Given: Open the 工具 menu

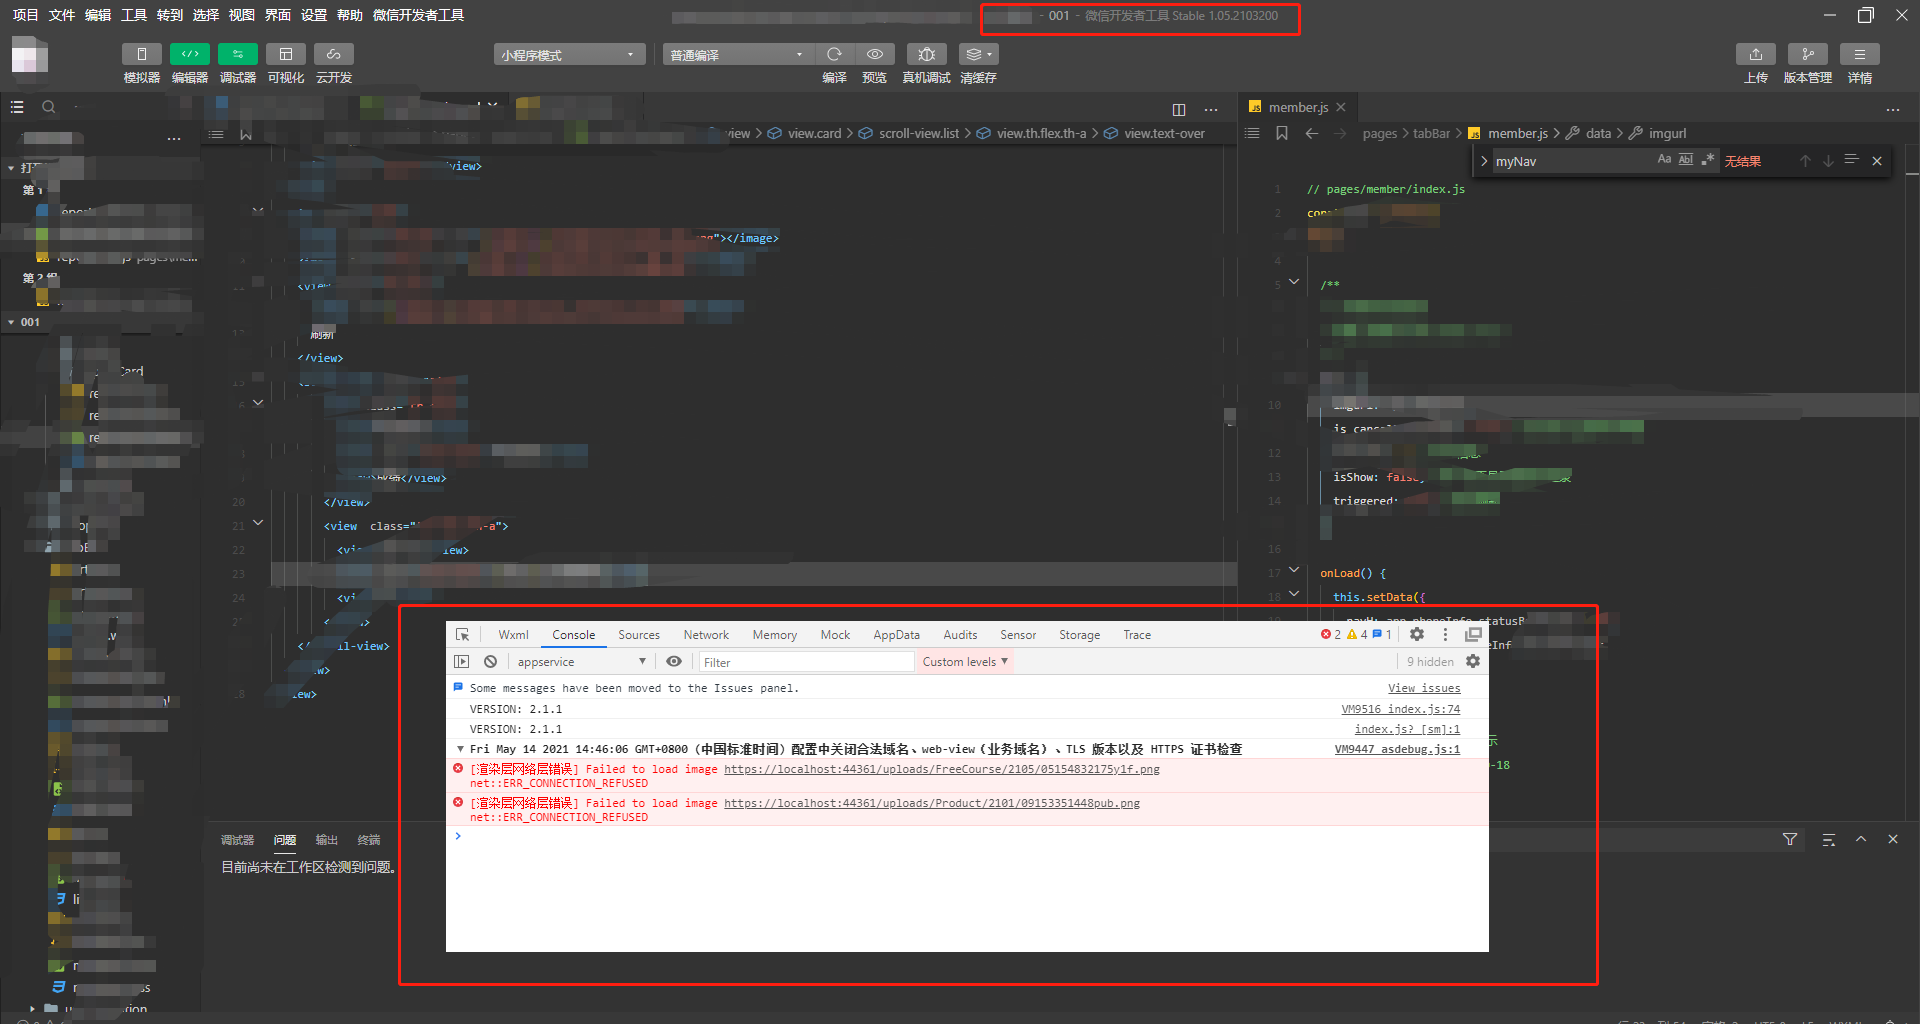Looking at the screenshot, I should (134, 15).
